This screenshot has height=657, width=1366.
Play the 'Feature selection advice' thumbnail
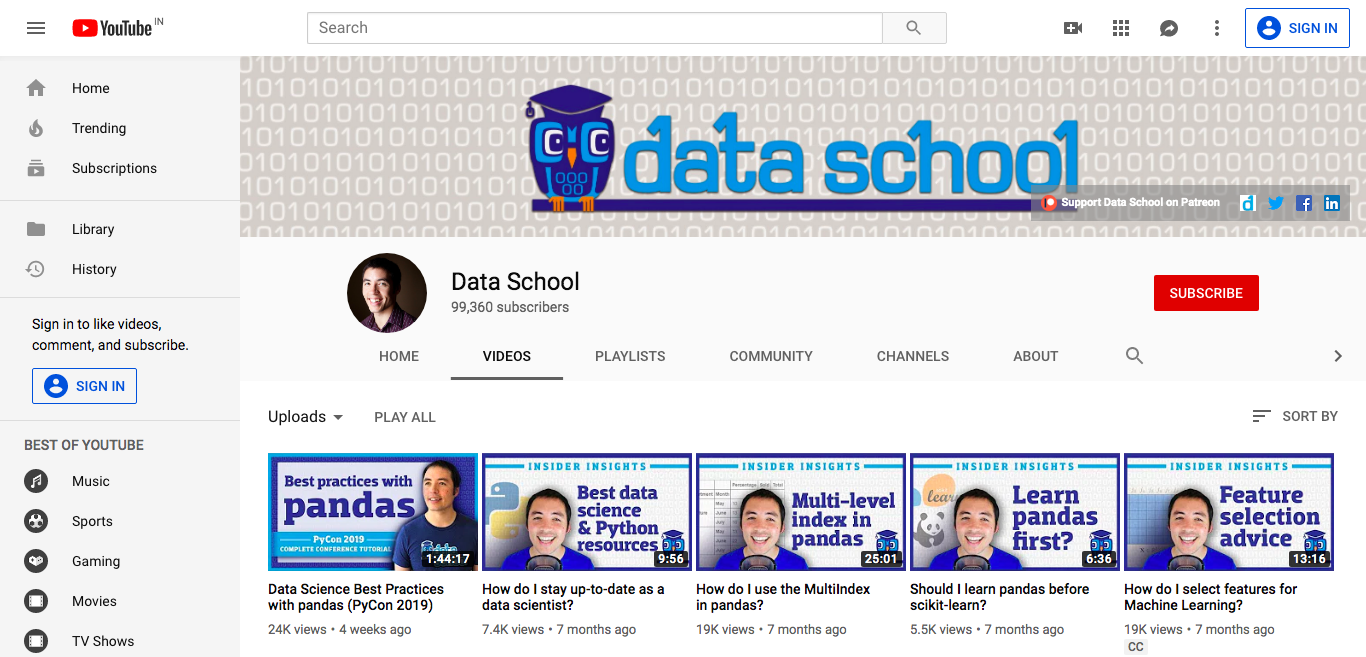click(x=1229, y=512)
